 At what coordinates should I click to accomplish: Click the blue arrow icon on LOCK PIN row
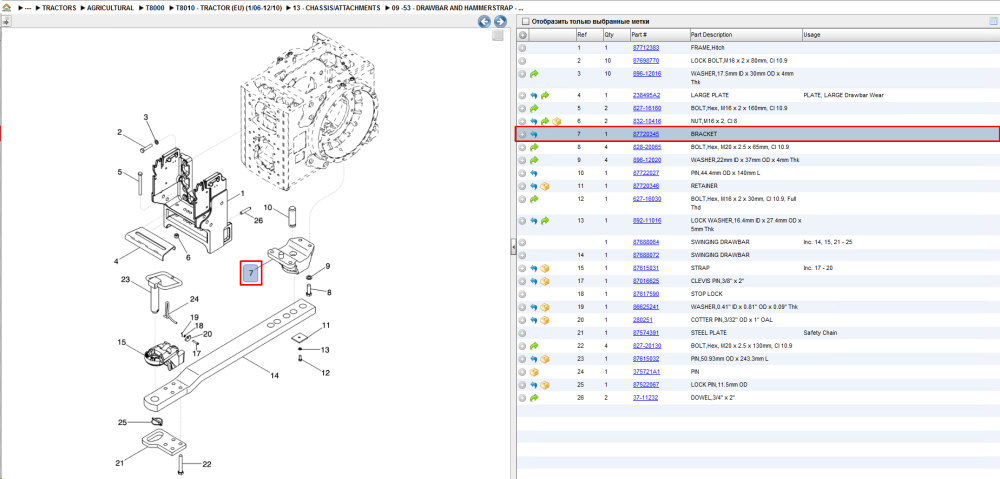click(534, 385)
